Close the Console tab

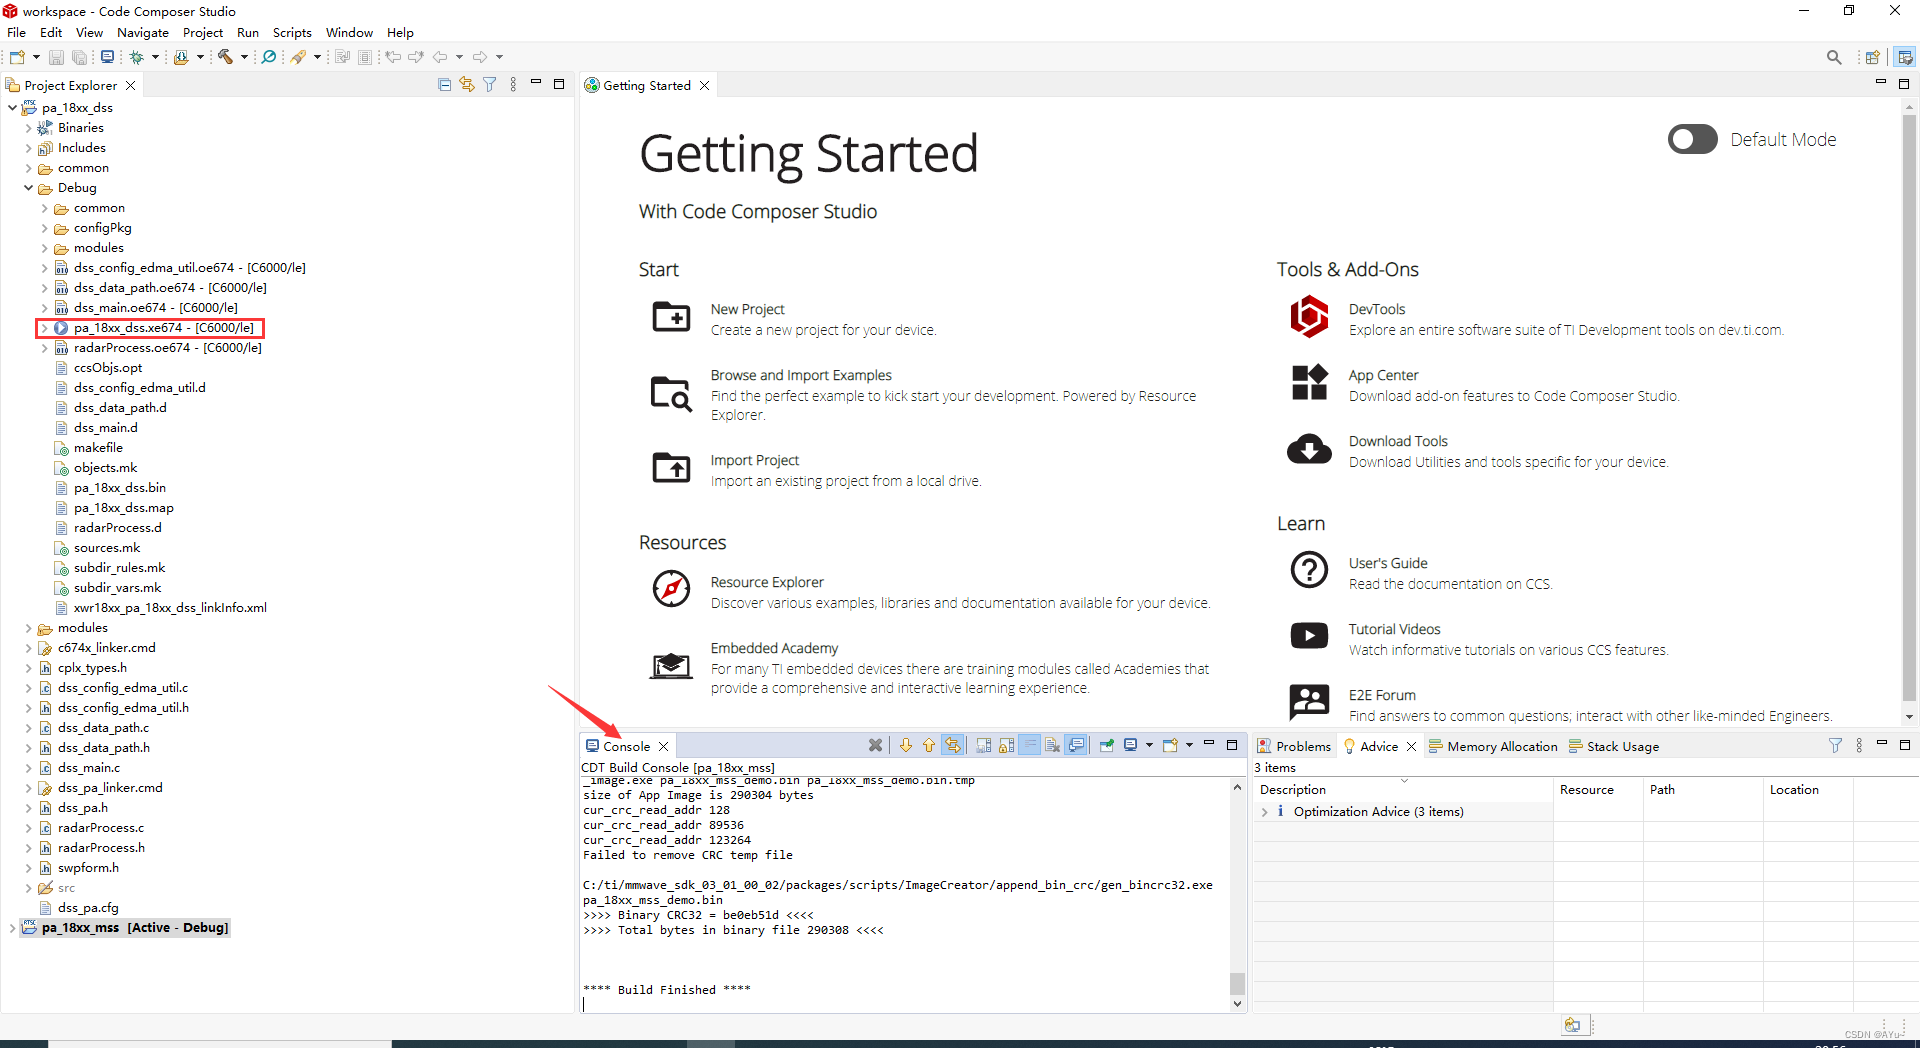663,746
